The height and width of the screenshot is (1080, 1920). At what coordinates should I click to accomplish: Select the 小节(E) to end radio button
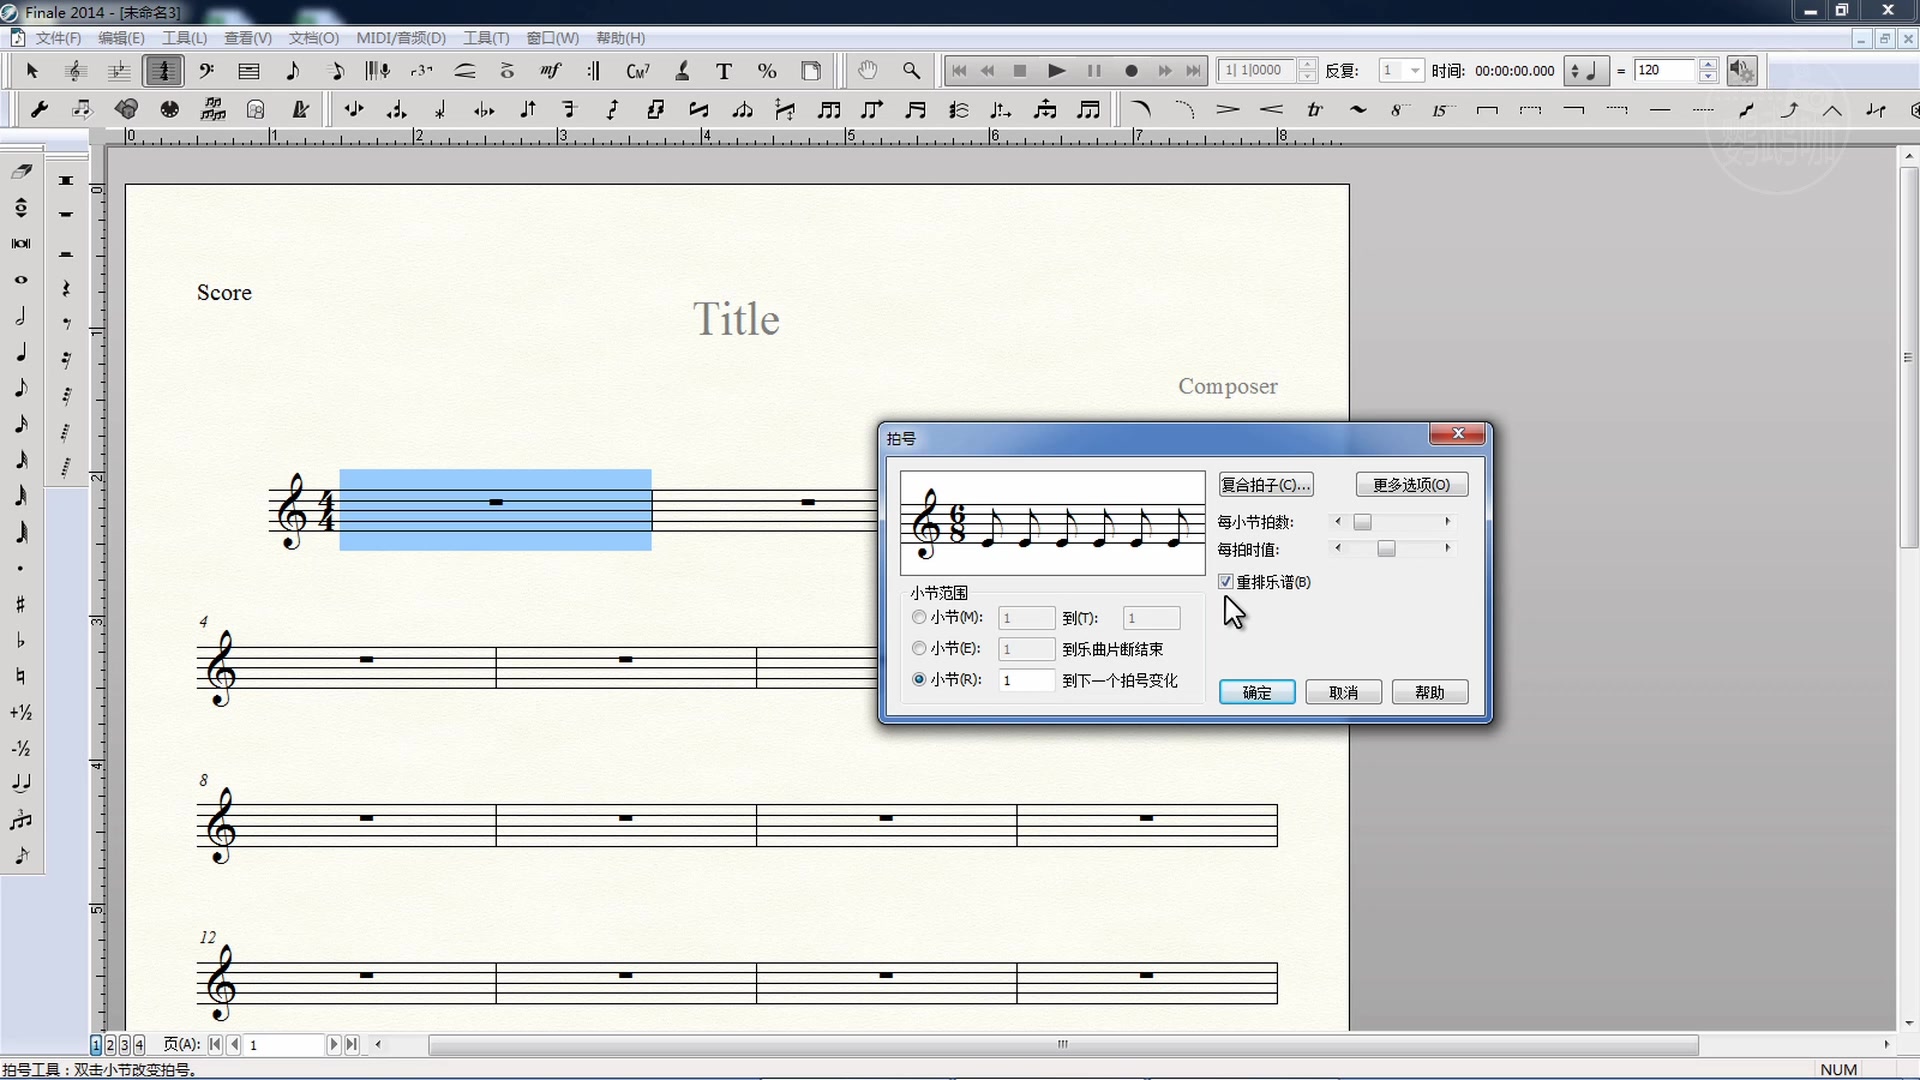919,649
